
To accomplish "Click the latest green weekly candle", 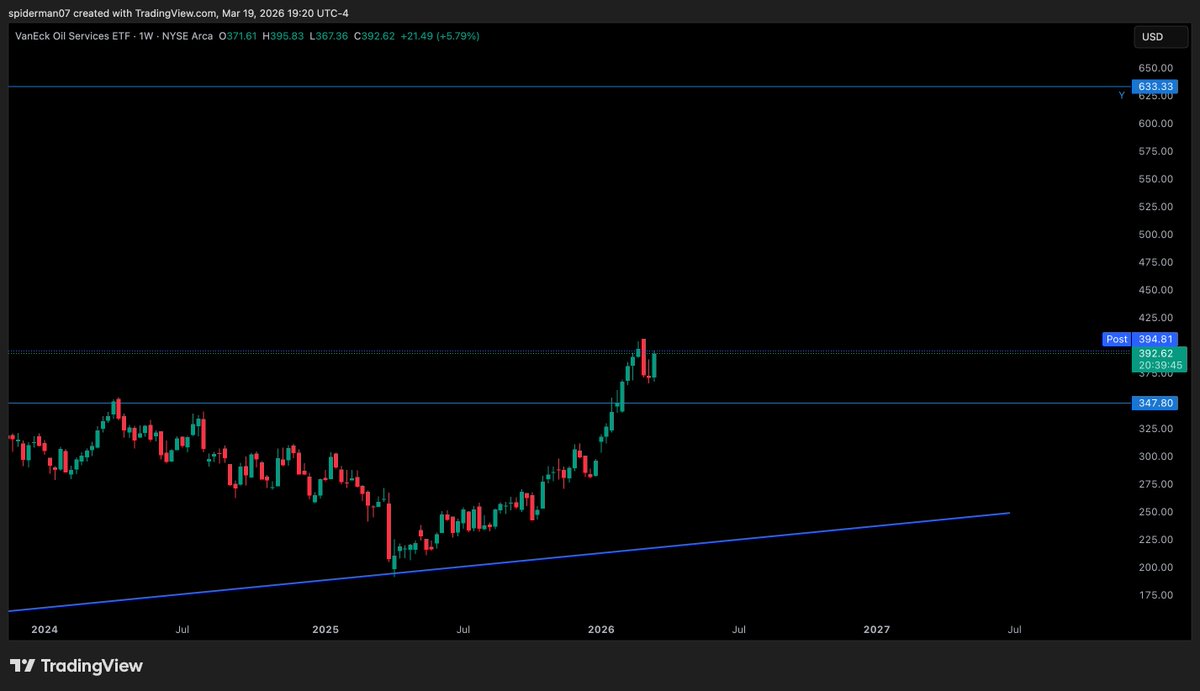I will coord(654,366).
